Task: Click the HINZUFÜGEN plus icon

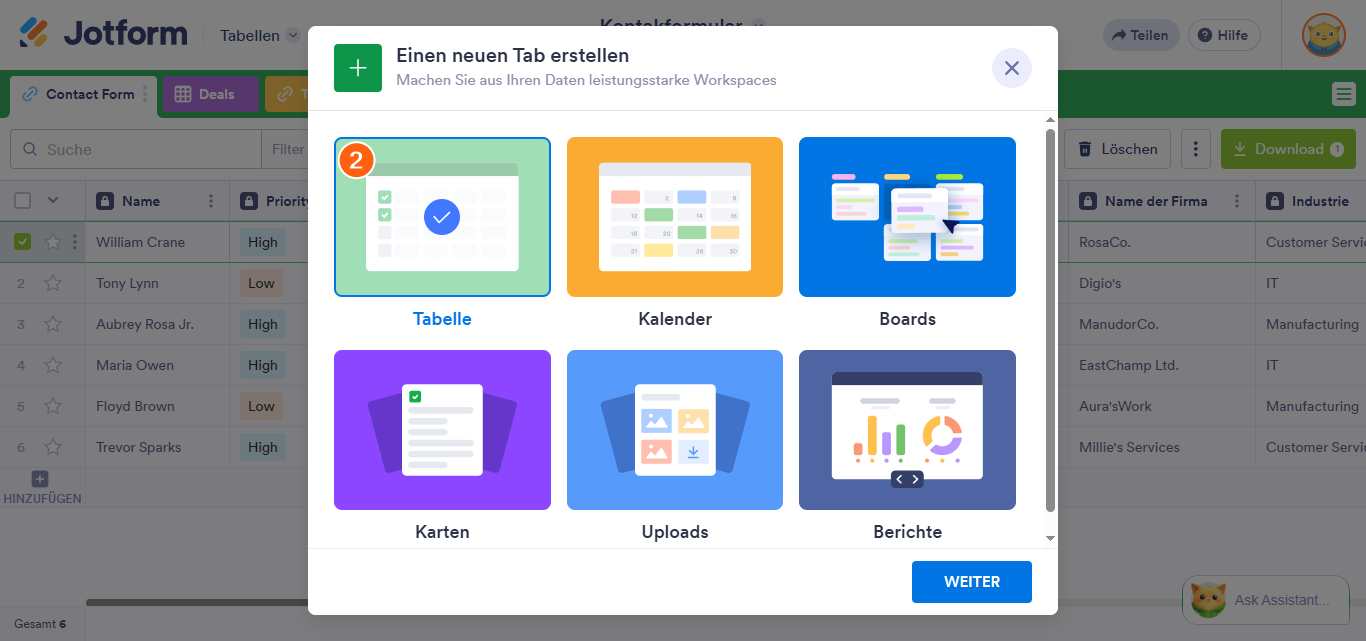Action: [39, 479]
